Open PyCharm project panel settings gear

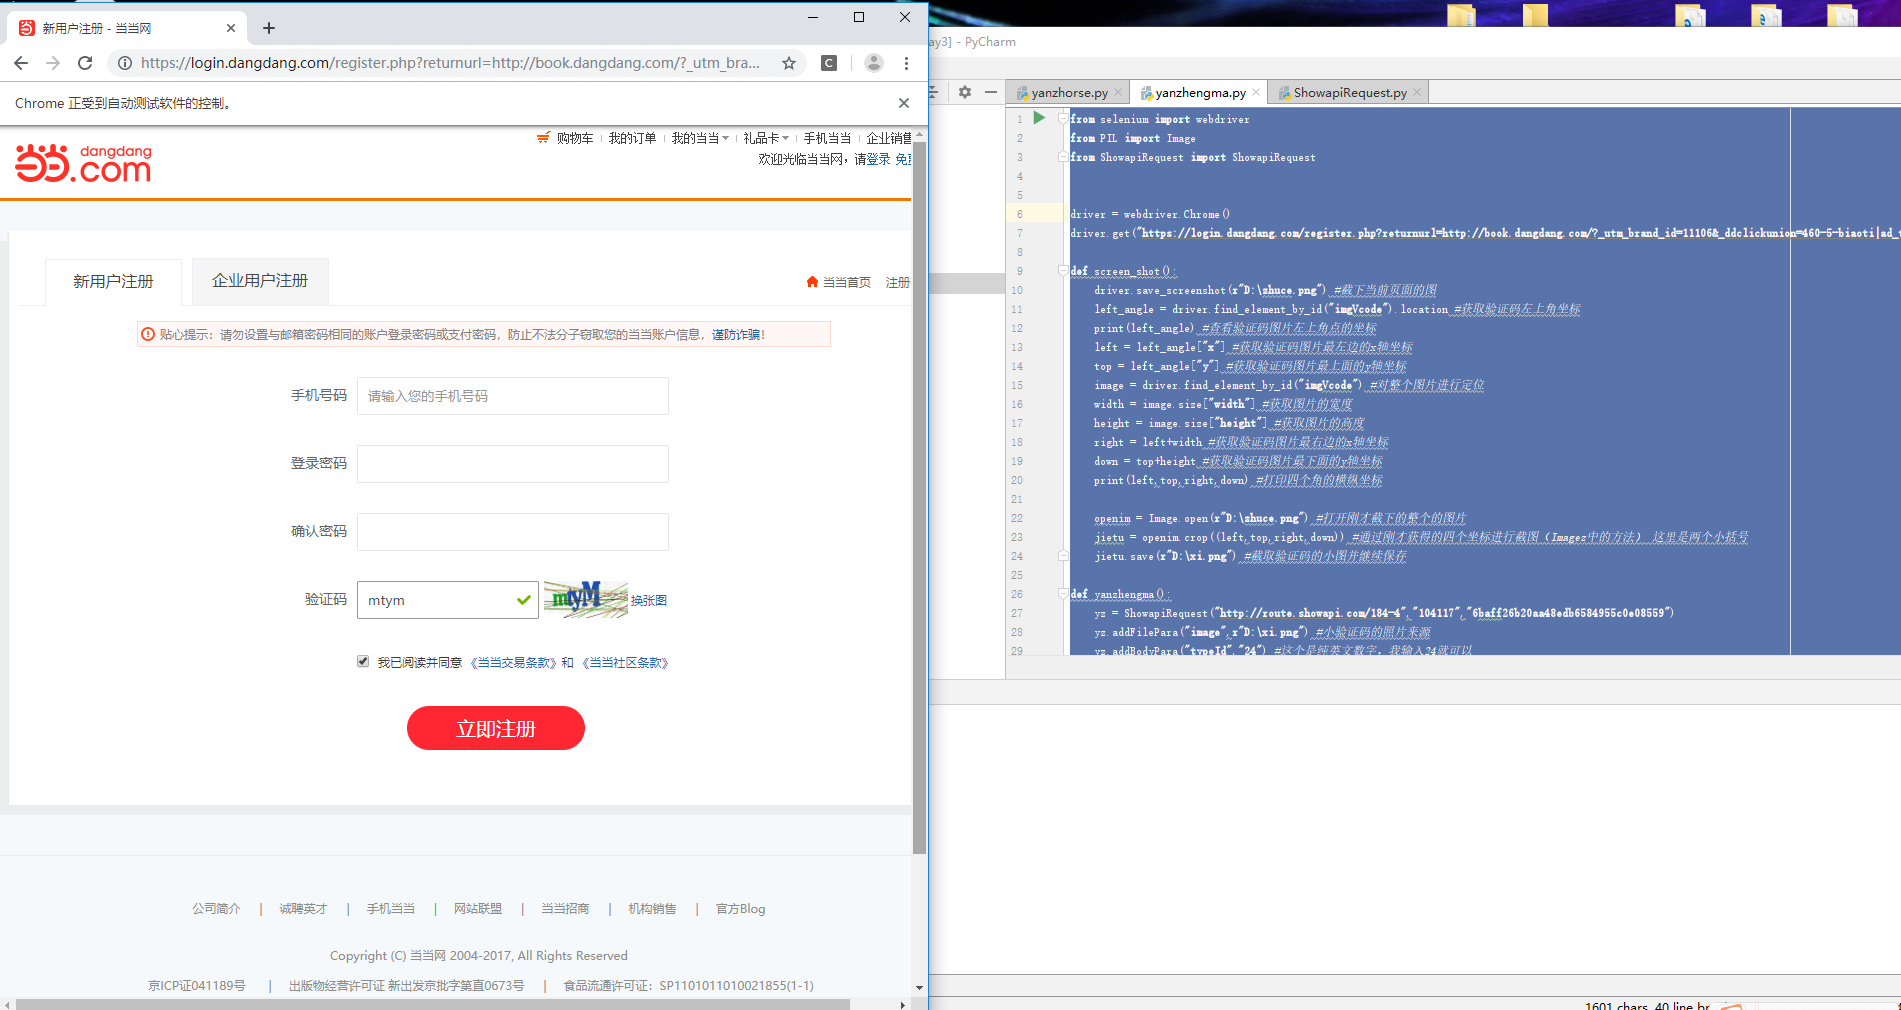[965, 92]
